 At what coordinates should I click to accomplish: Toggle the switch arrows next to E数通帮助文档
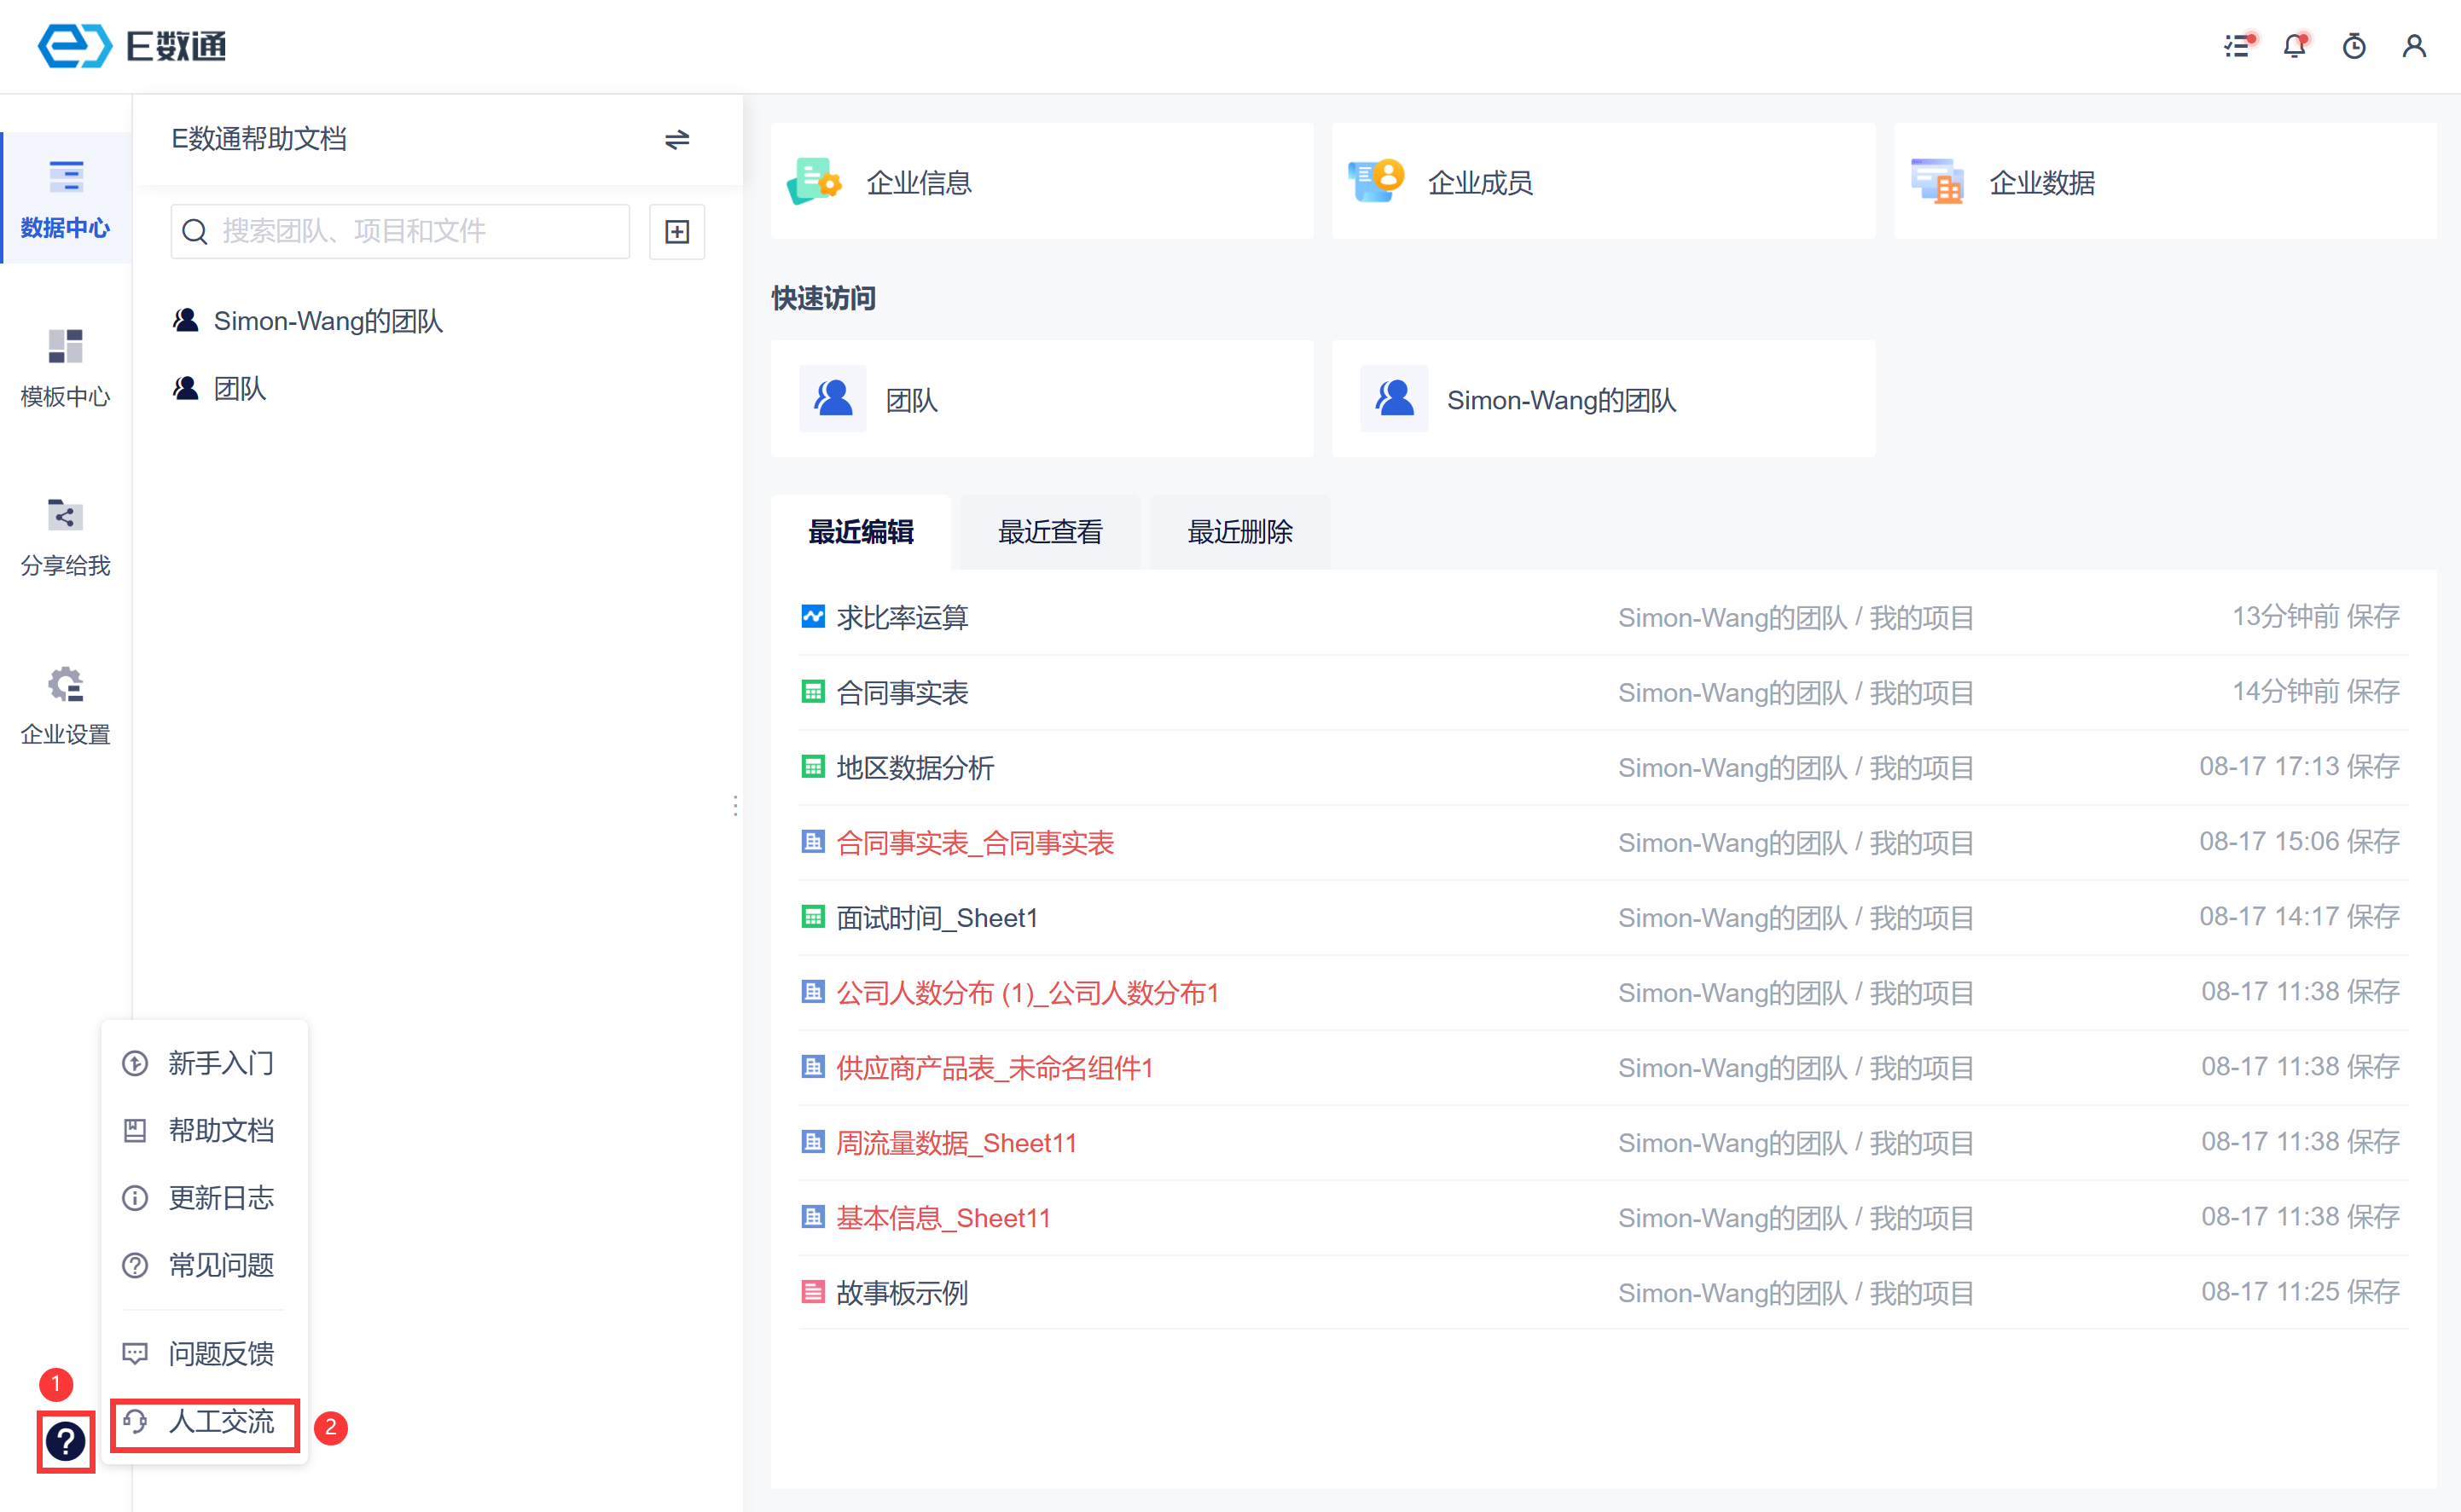677,139
